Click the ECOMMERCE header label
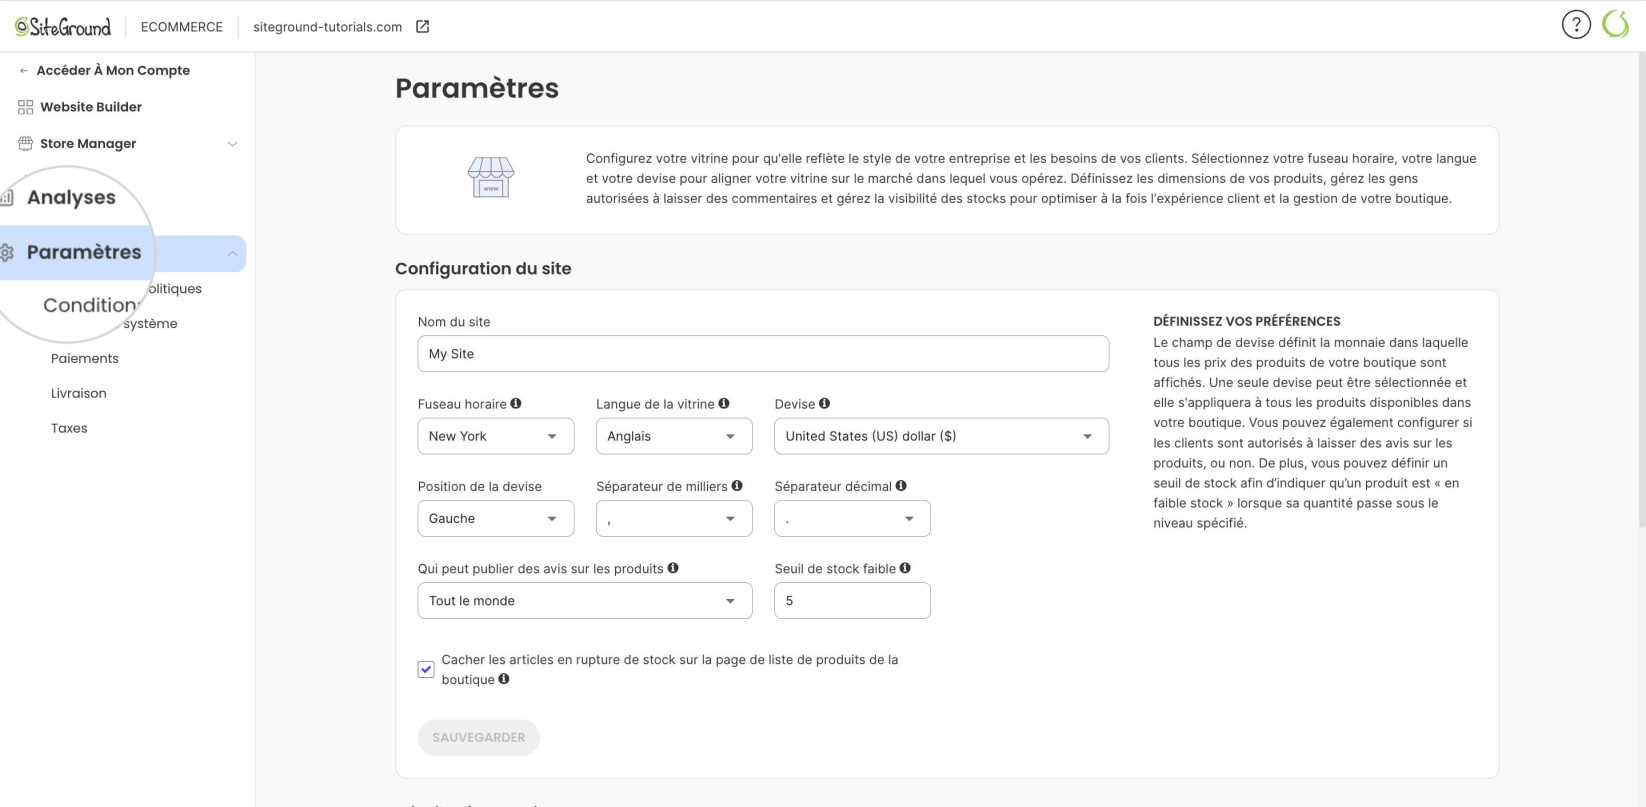This screenshot has height=807, width=1646. [182, 27]
